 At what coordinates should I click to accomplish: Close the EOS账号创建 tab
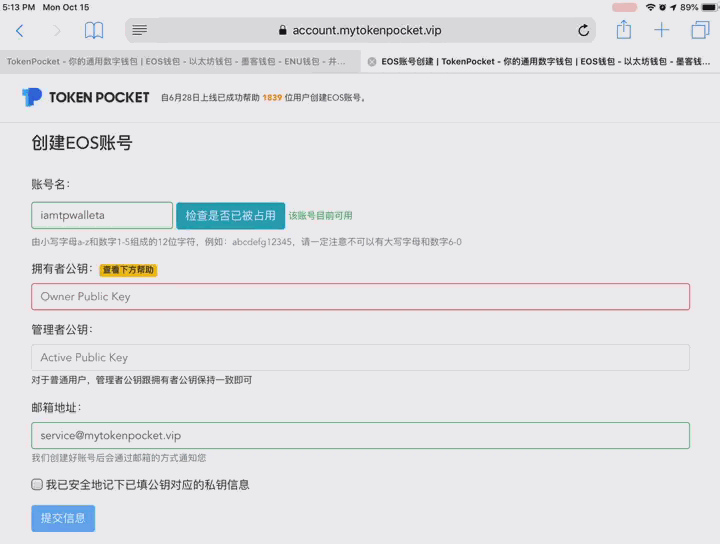pyautogui.click(x=372, y=62)
